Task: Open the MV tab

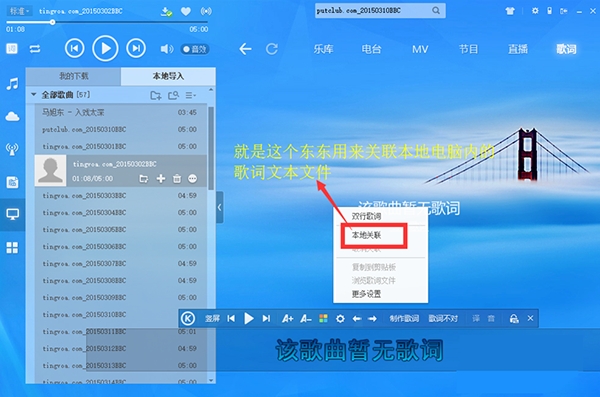Action: (420, 49)
